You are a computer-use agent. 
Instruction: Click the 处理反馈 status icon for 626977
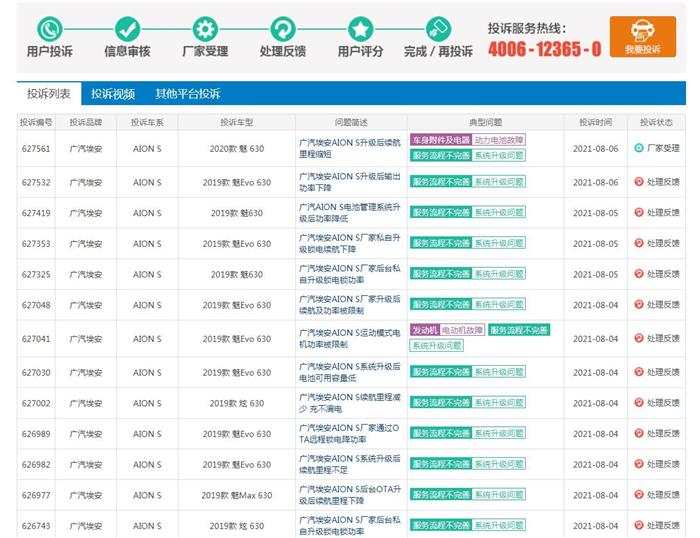(639, 495)
